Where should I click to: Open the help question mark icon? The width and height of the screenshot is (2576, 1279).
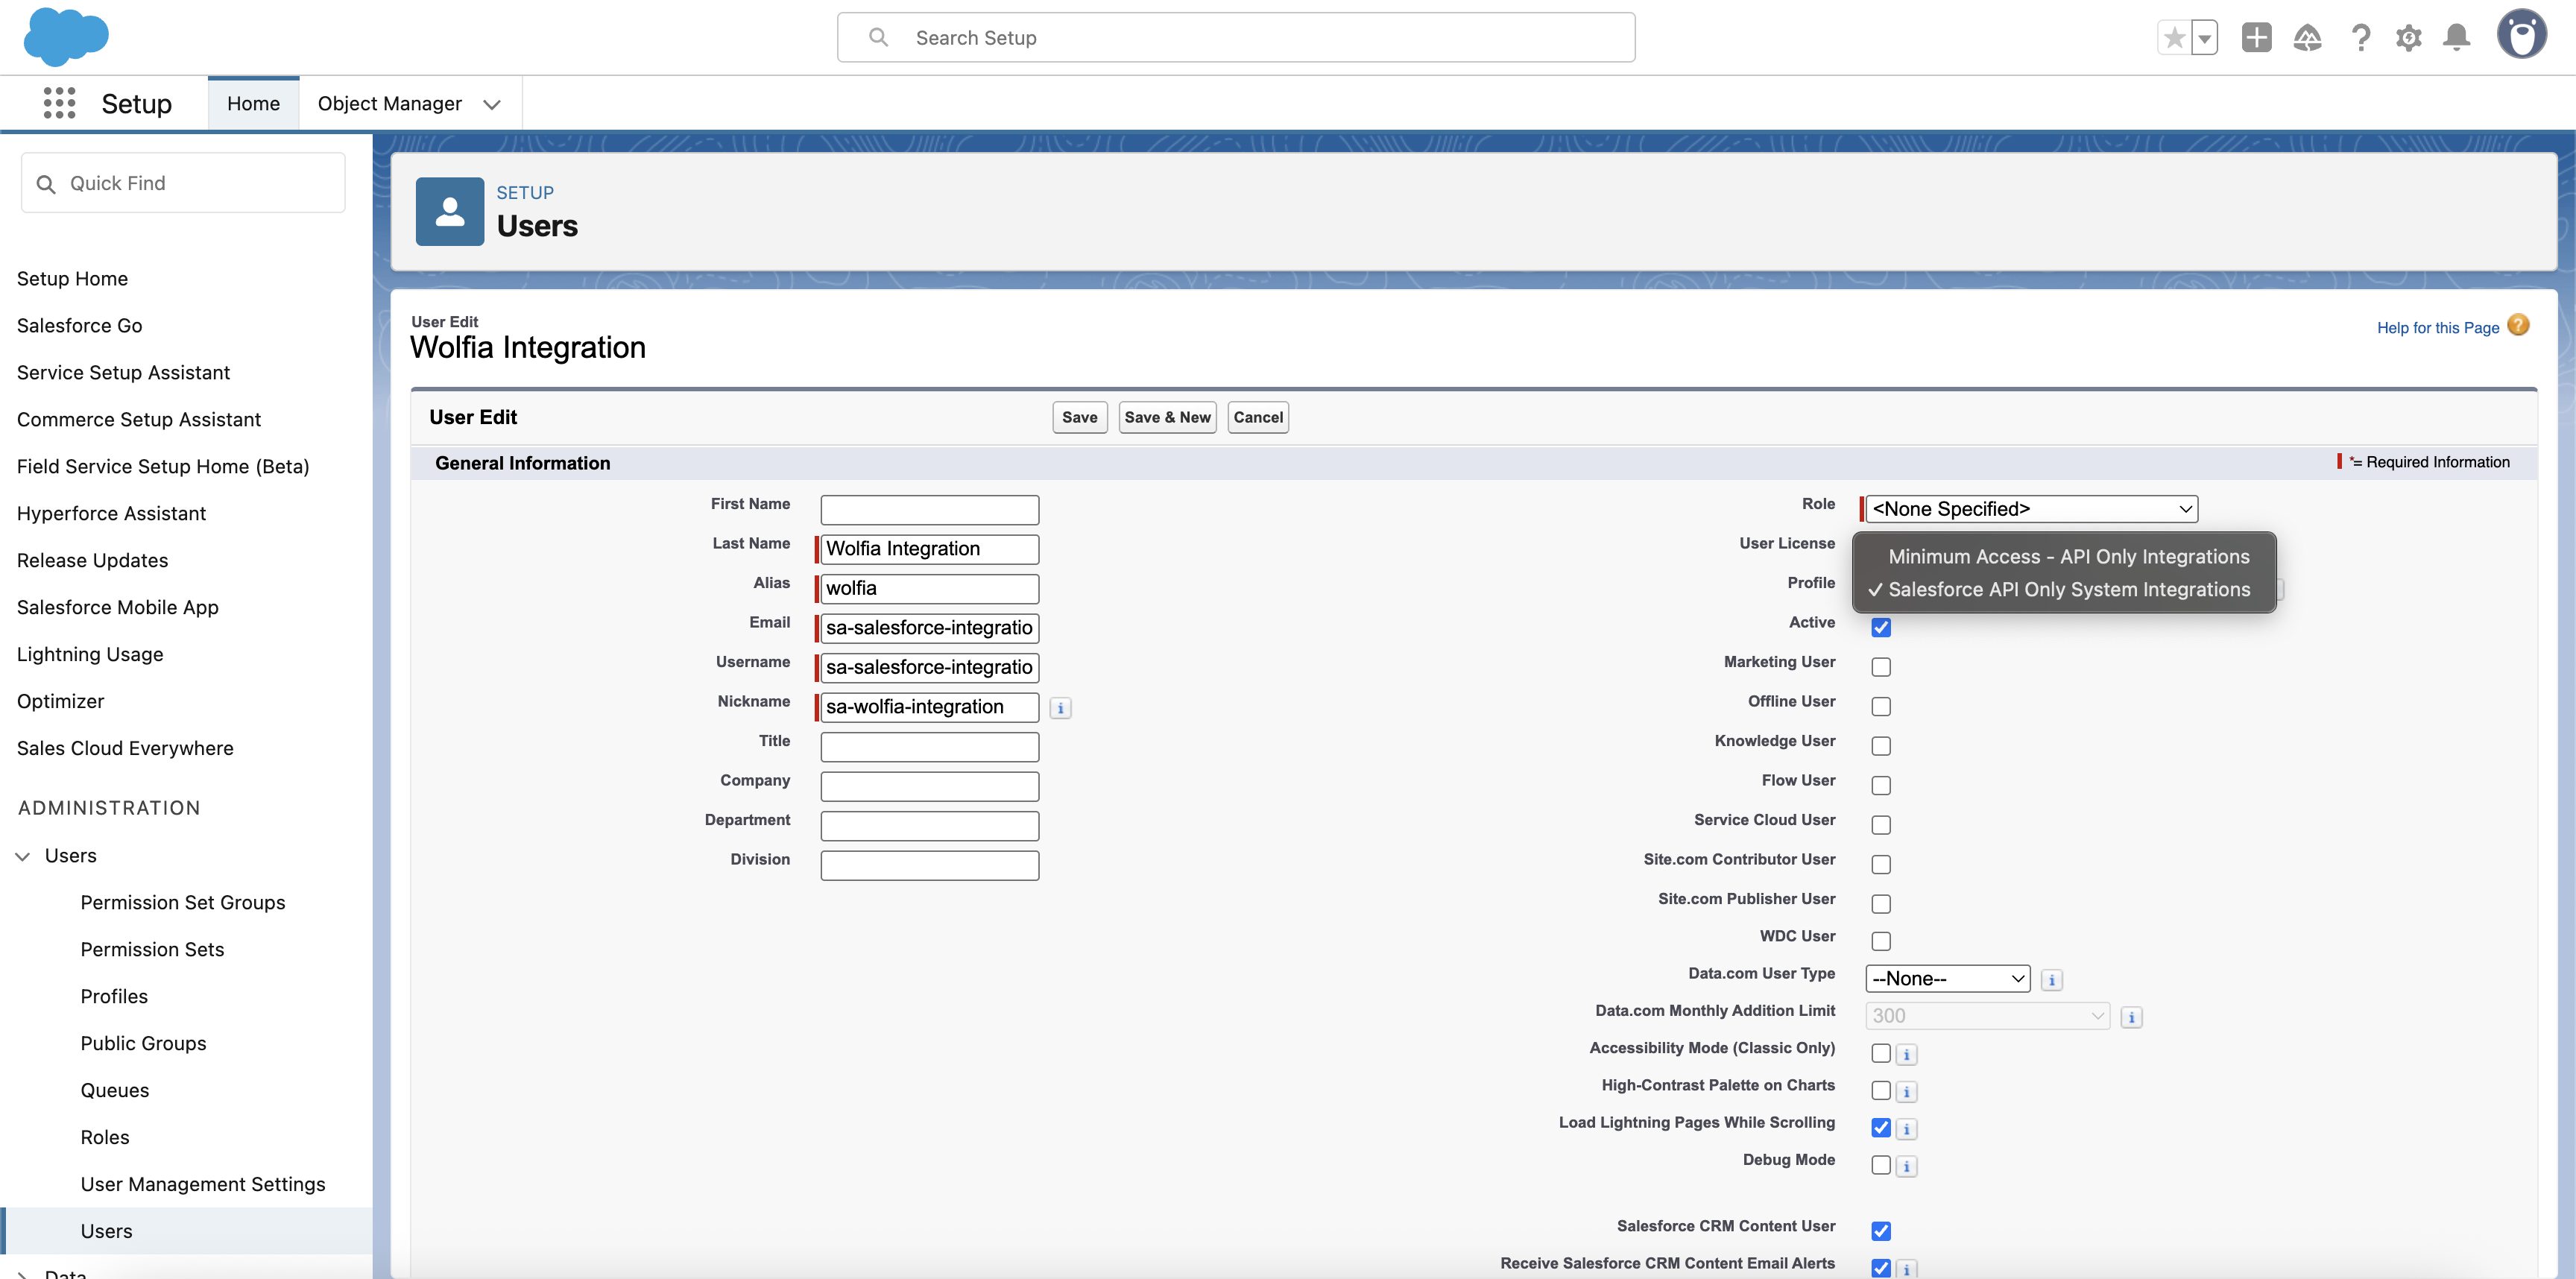(2361, 38)
